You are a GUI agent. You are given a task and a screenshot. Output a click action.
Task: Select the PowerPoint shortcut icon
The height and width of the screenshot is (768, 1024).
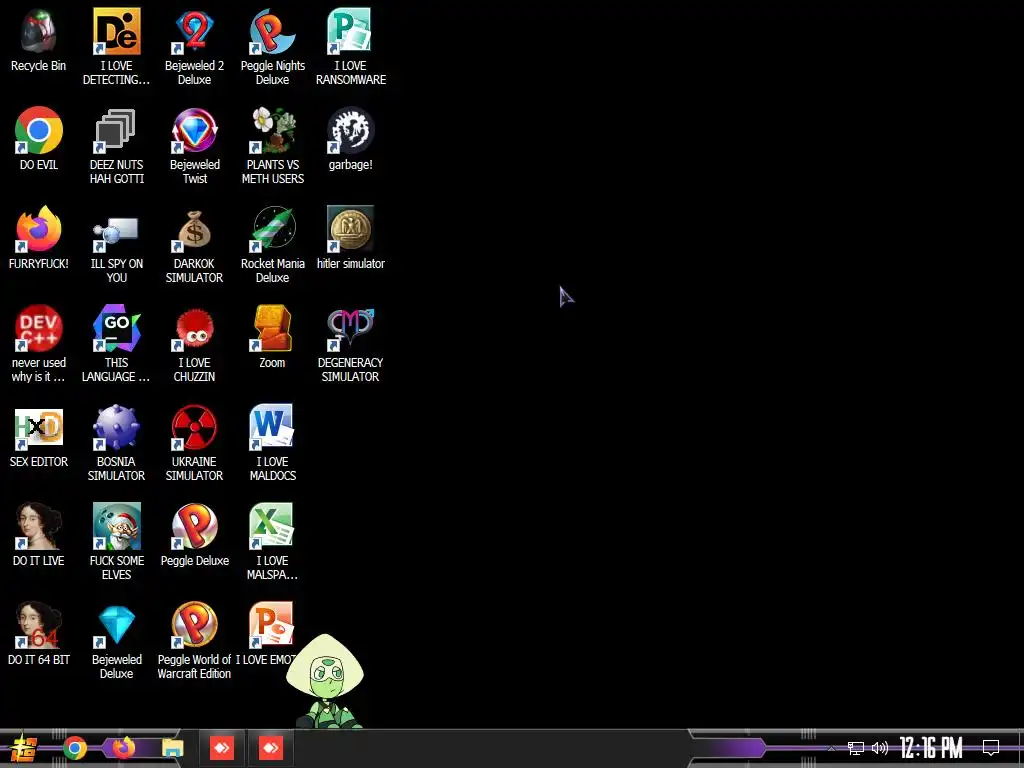[x=272, y=625]
